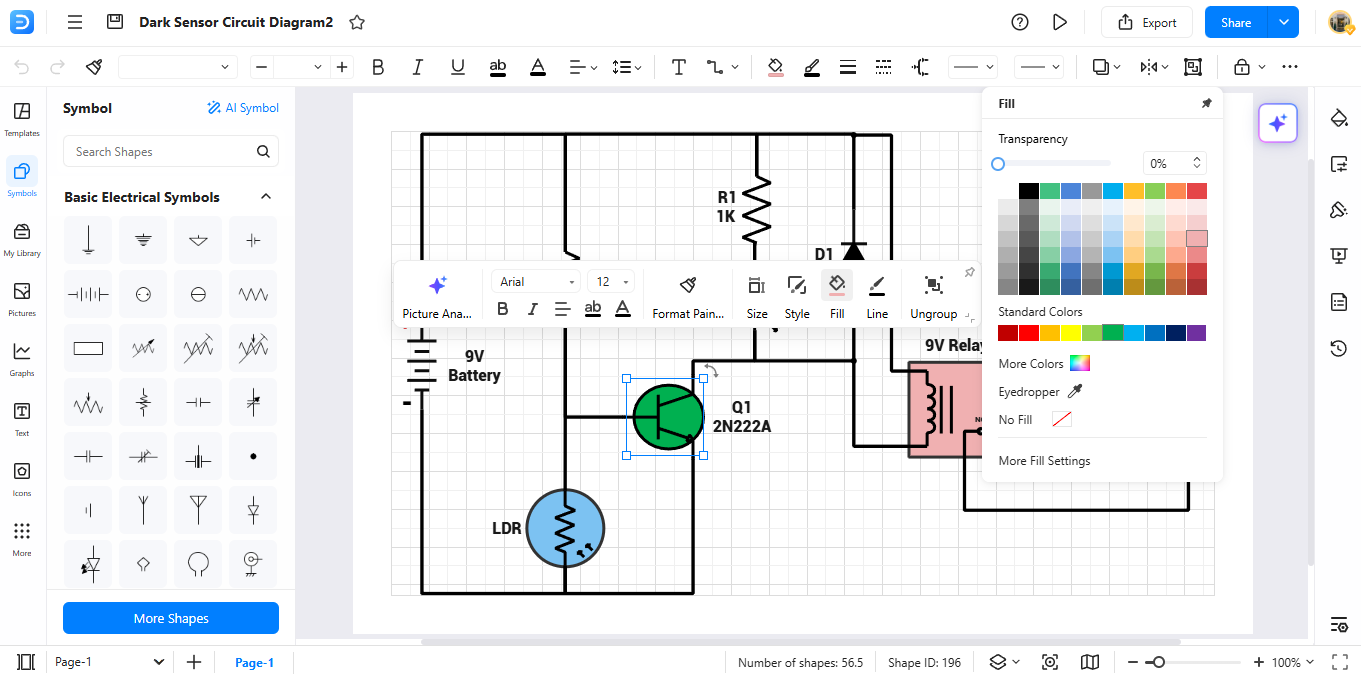Click the top toolbar format painter icon

click(94, 67)
